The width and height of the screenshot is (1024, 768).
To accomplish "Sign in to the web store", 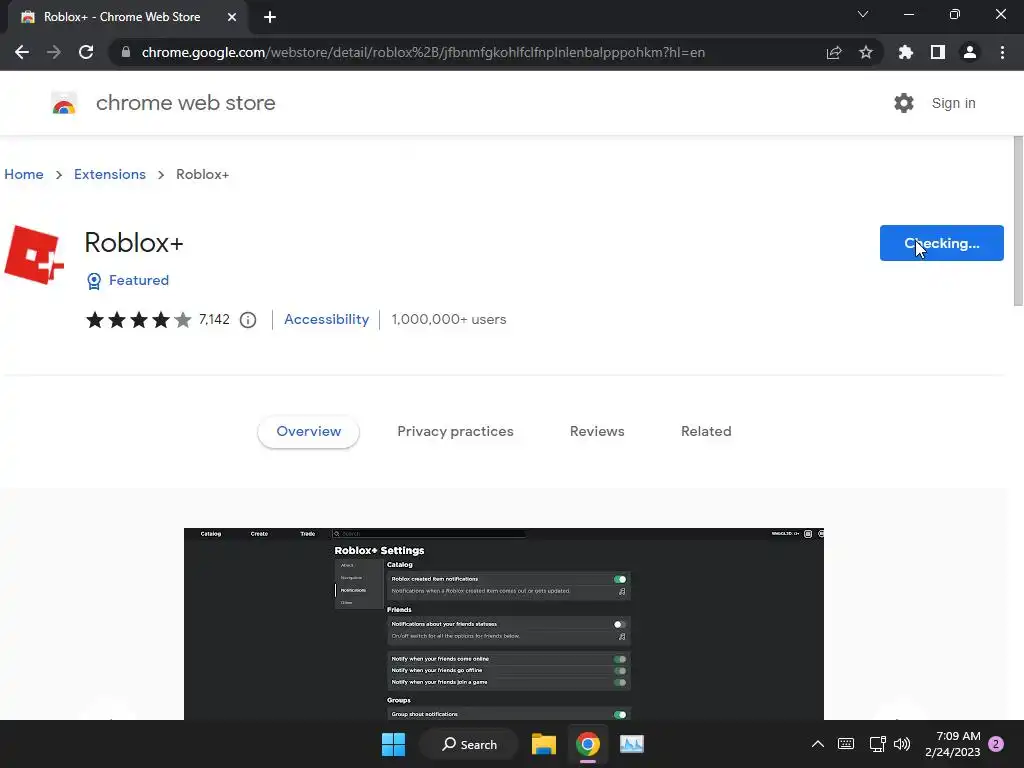I will point(953,103).
